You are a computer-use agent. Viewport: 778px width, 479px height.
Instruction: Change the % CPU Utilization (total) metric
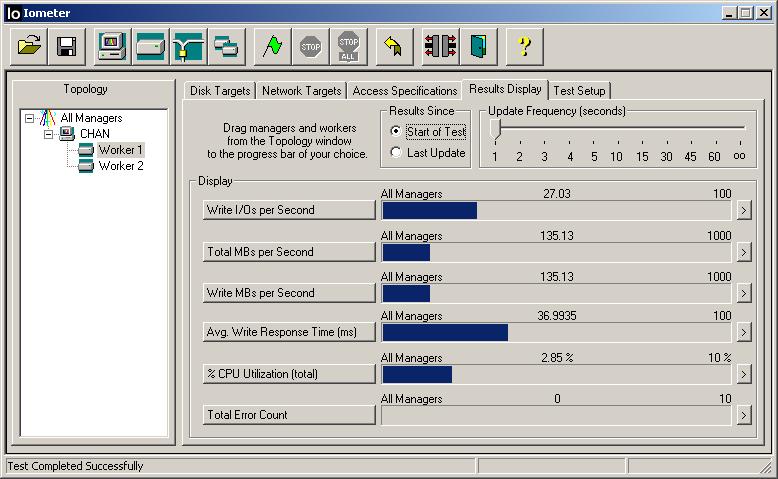289,374
